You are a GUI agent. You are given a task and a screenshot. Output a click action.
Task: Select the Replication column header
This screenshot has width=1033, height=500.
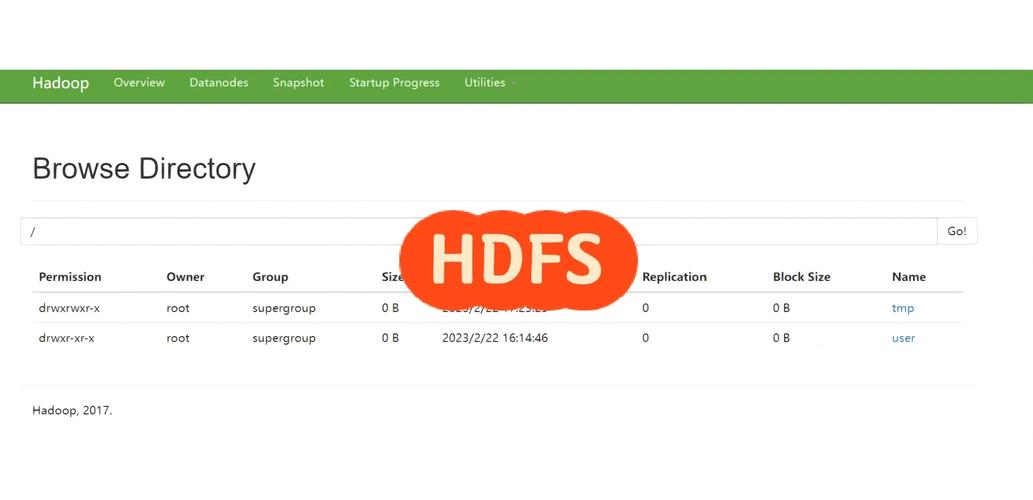(674, 277)
